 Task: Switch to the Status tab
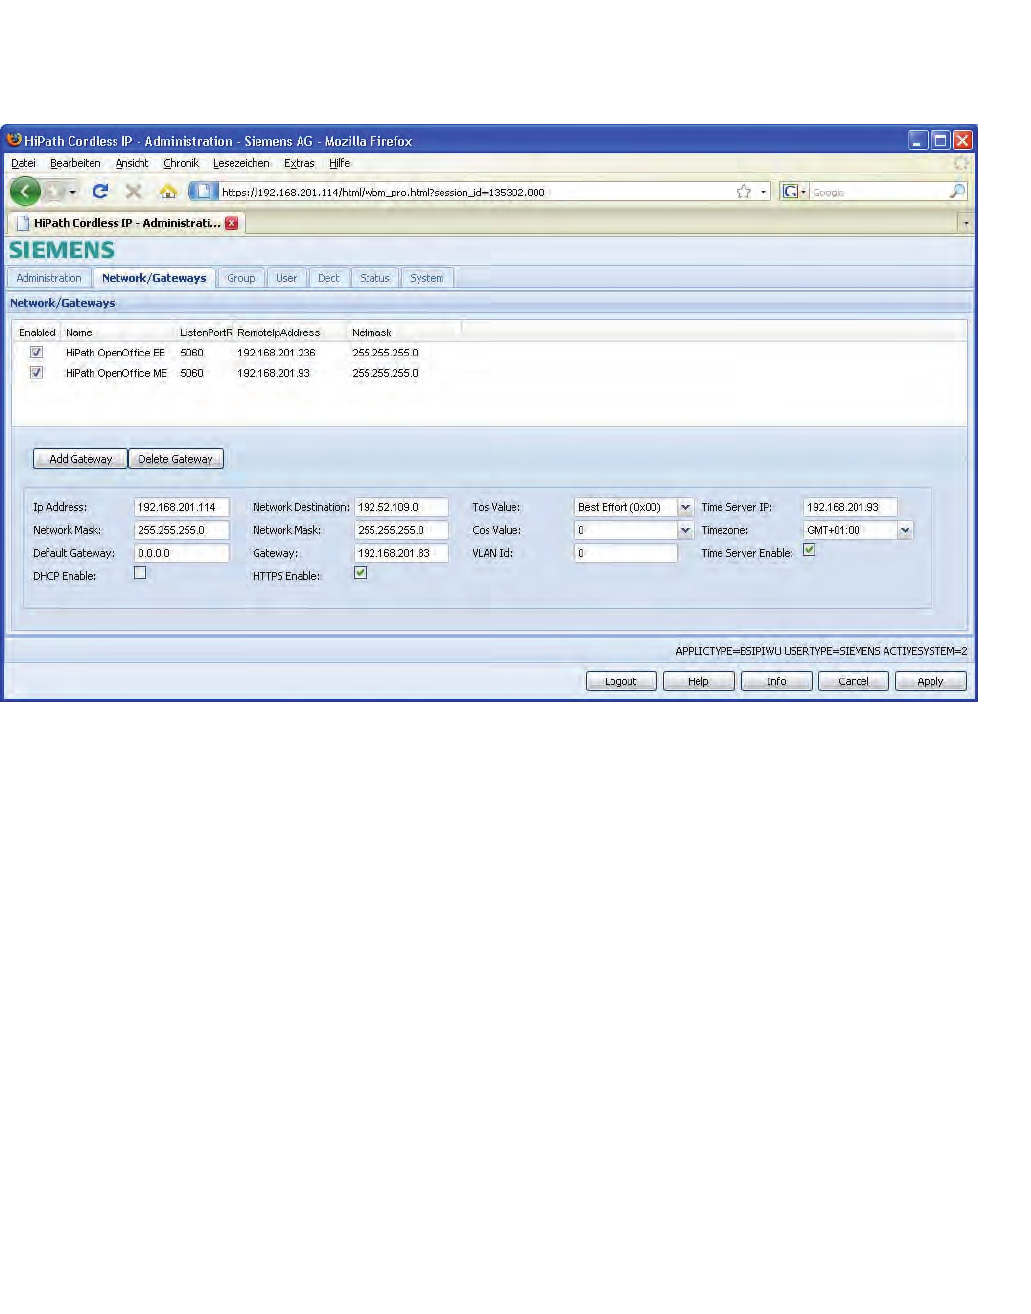click(x=375, y=278)
